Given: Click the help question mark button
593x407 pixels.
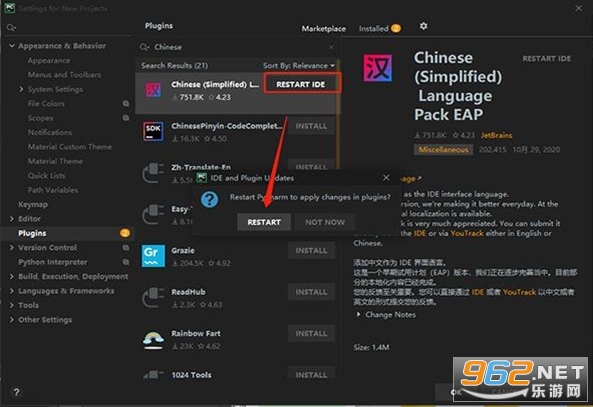Looking at the screenshot, I should pos(16,392).
